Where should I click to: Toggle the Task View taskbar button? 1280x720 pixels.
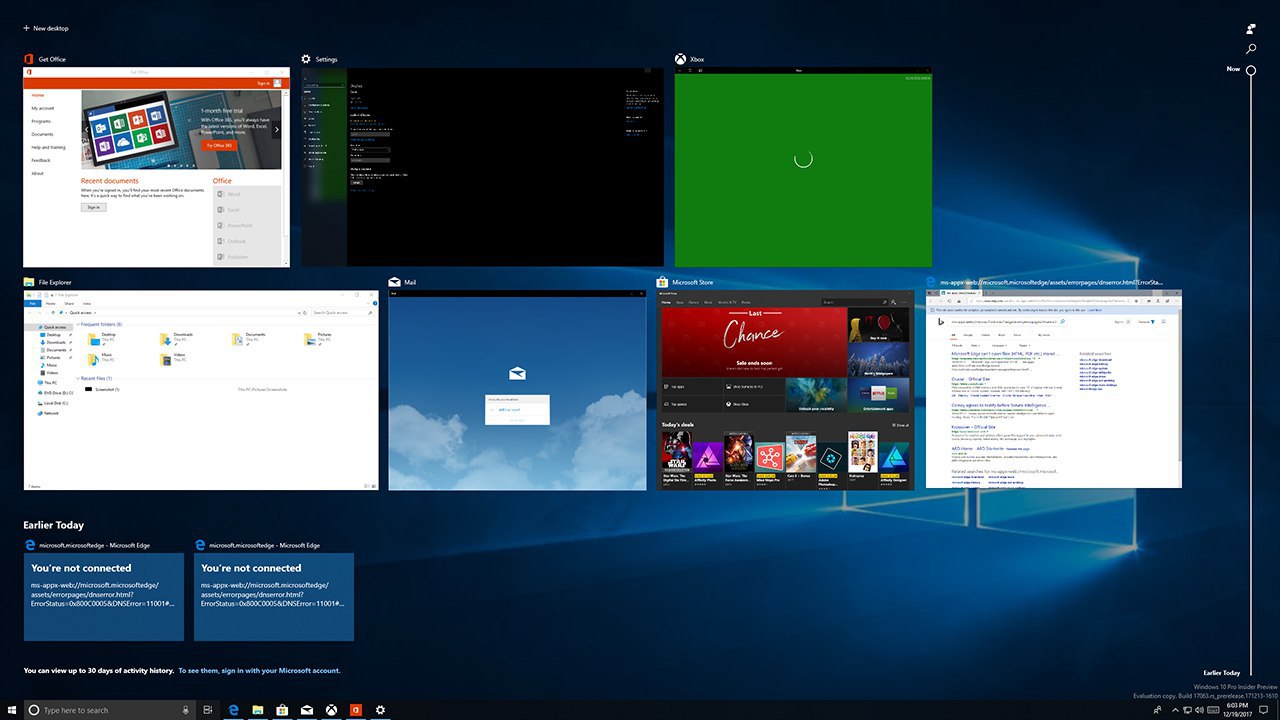tap(208, 710)
